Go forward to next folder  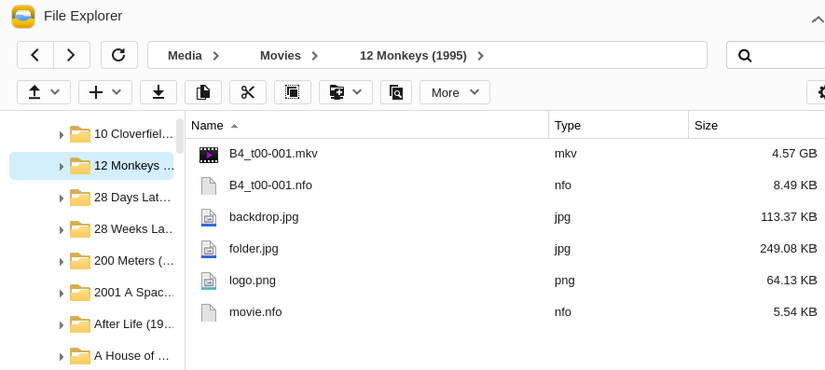point(72,55)
